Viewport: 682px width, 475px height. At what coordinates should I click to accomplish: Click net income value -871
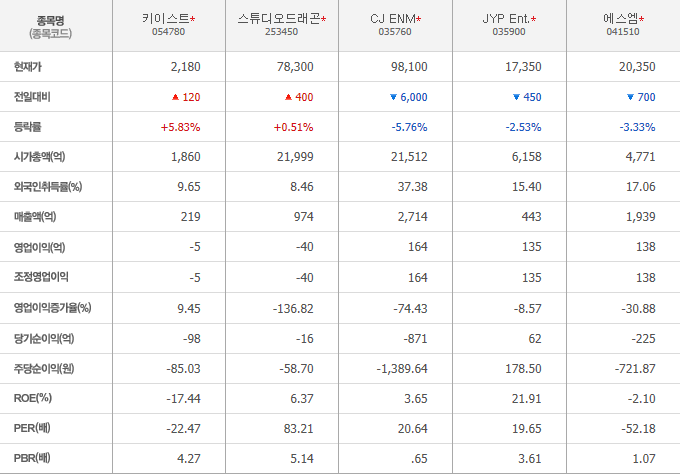415,338
